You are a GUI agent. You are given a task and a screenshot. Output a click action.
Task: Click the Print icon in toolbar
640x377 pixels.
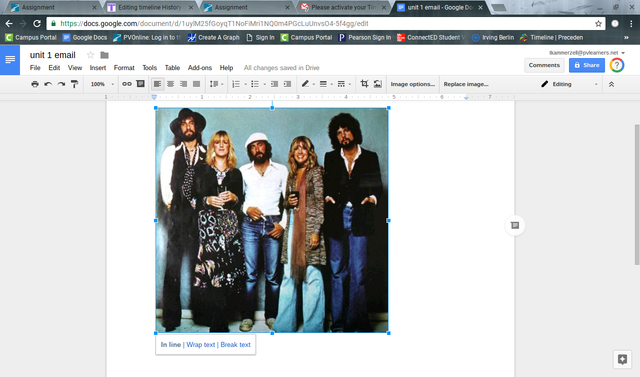(35, 84)
